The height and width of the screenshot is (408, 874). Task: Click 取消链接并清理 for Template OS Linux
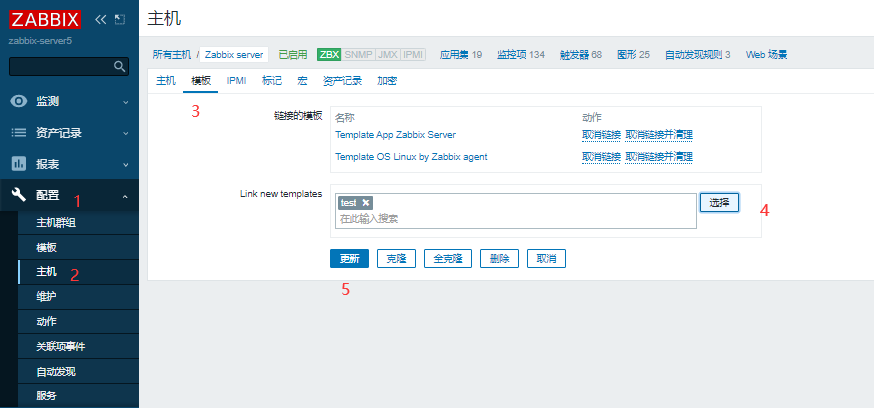click(x=659, y=157)
